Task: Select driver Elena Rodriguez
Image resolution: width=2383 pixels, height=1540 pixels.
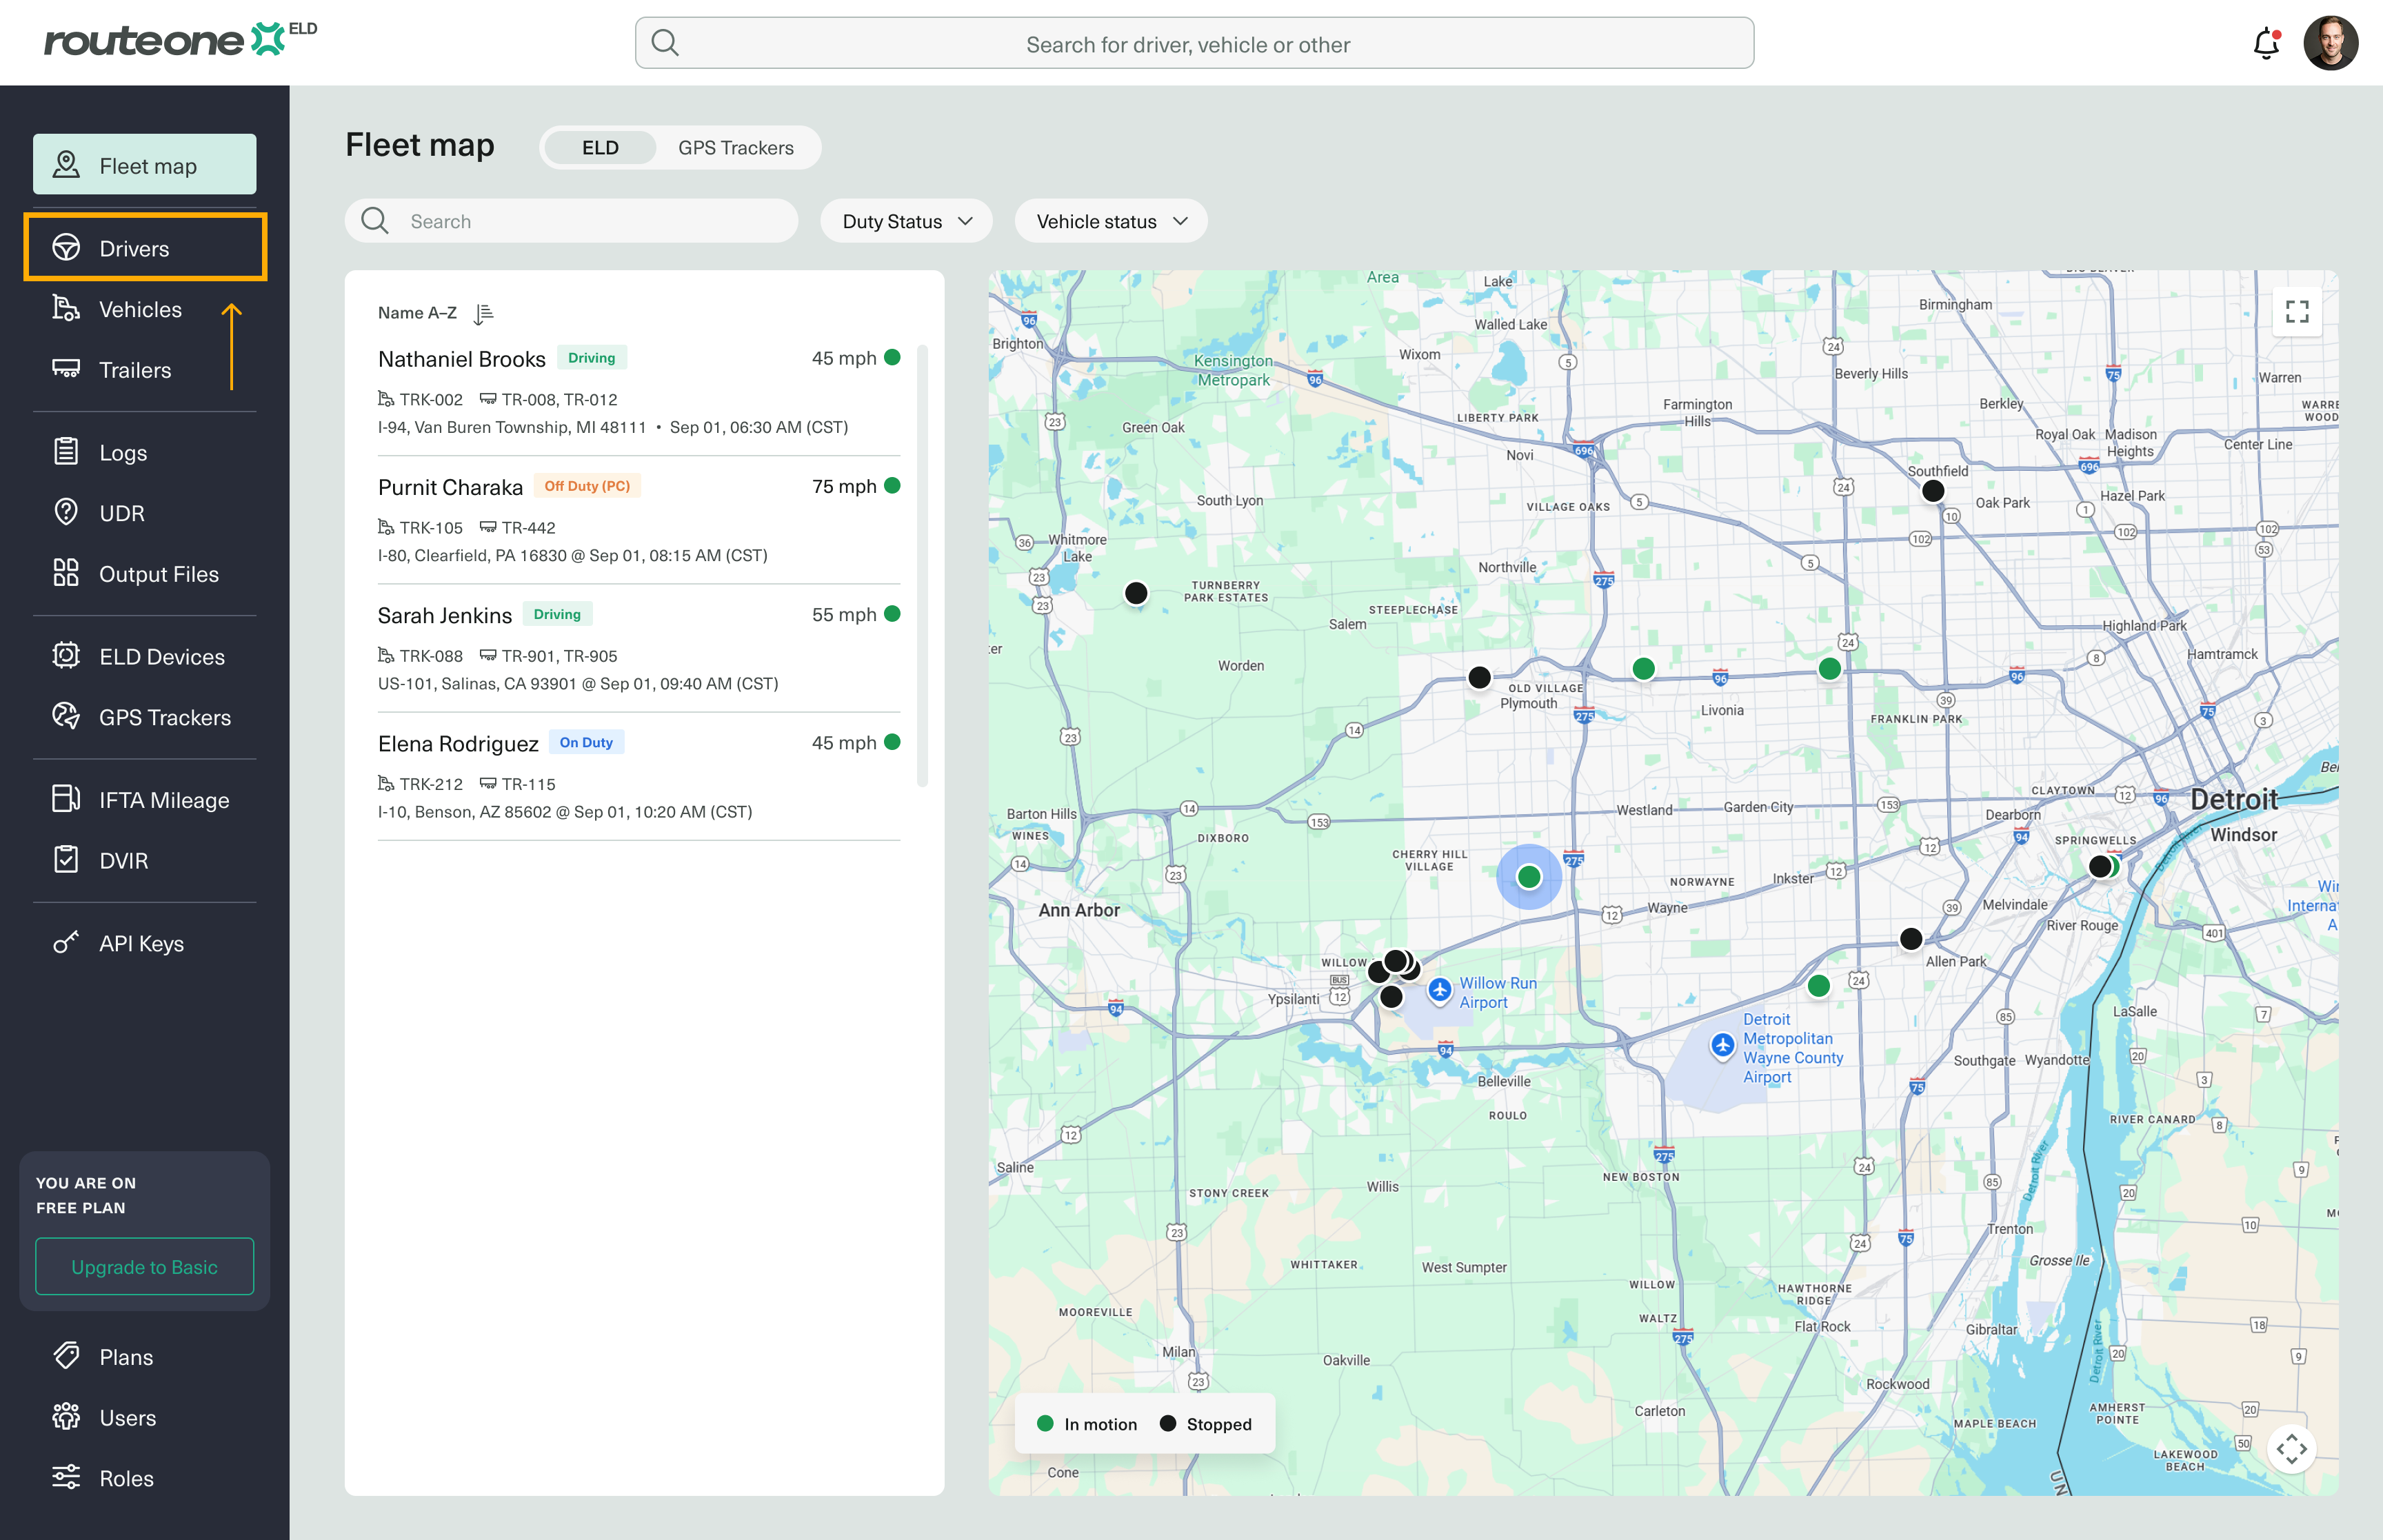Action: 639,776
